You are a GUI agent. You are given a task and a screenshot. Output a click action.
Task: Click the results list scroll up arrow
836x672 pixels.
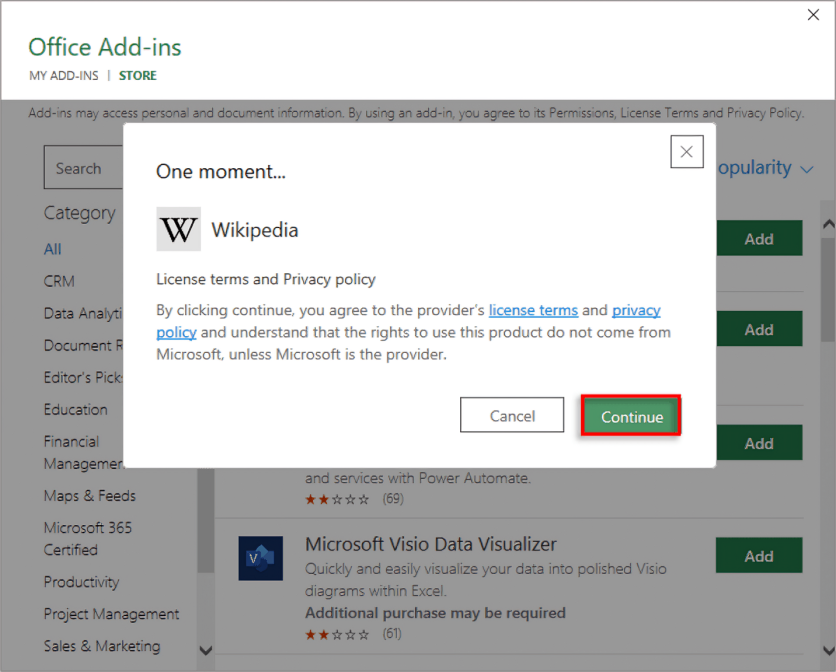tap(829, 225)
